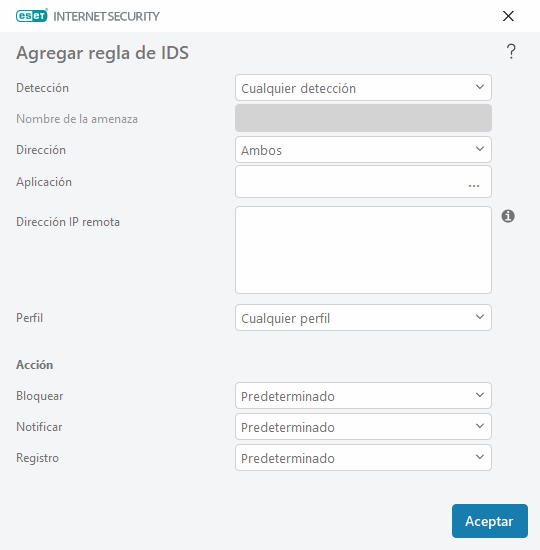Image resolution: width=540 pixels, height=550 pixels.
Task: Close the Agregar regla de IDS dialog
Action: coord(508,16)
